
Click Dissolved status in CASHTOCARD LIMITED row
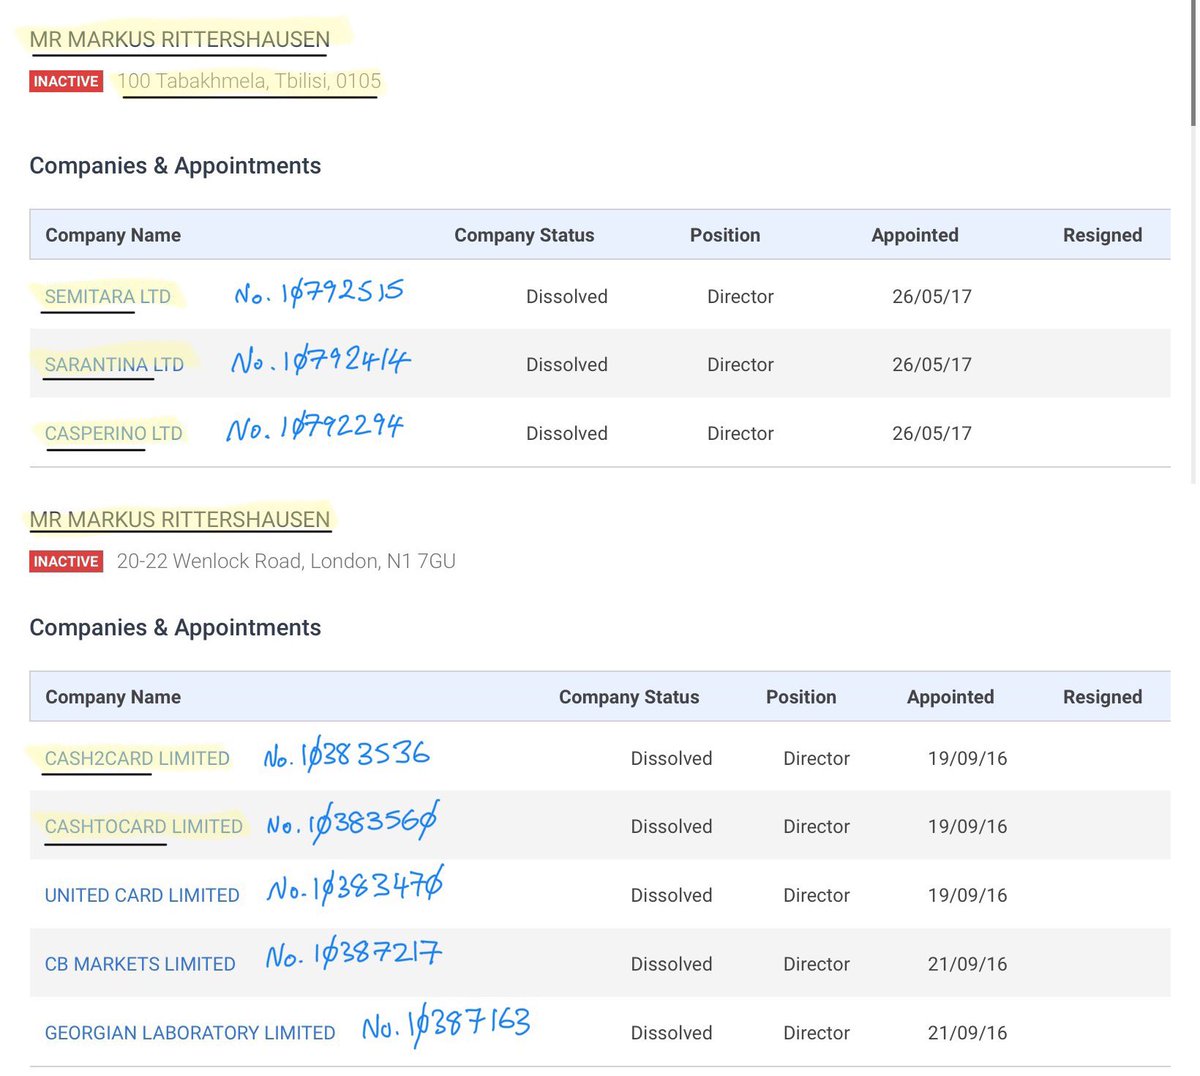coord(672,827)
